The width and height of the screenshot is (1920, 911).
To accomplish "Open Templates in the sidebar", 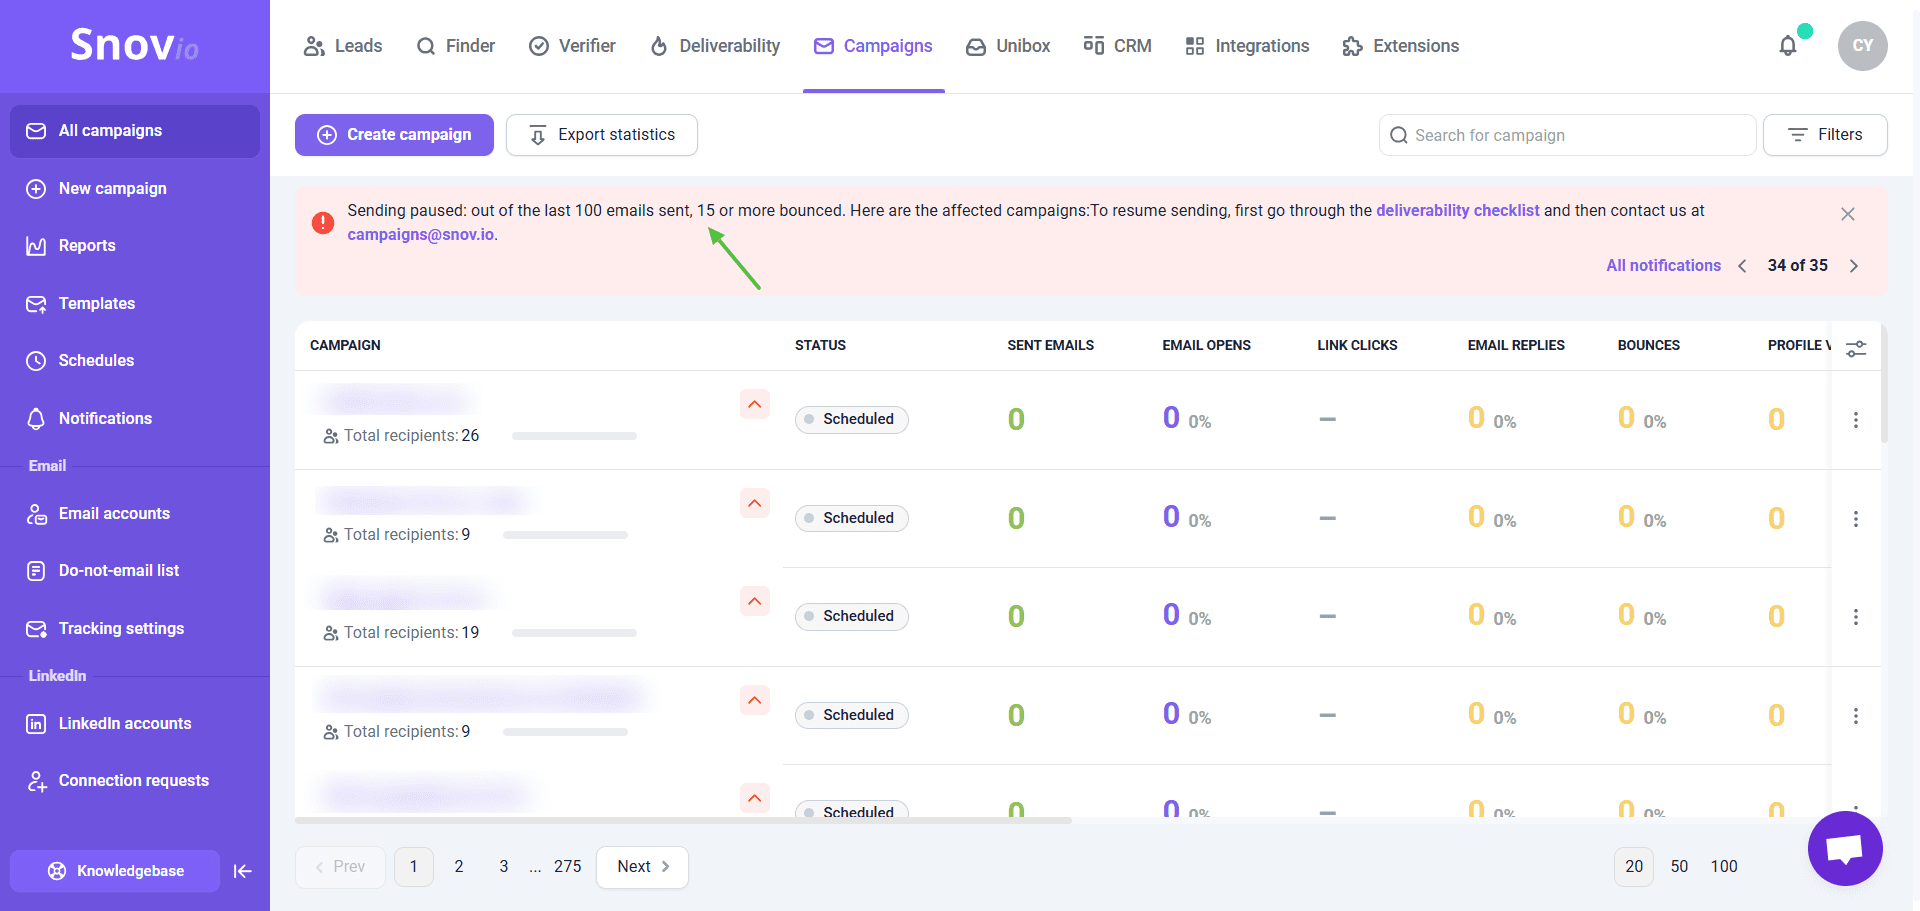I will (96, 304).
